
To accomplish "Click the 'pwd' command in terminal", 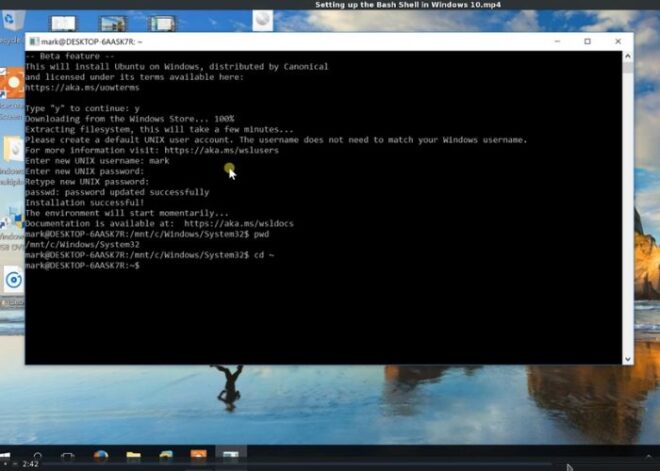I will tap(261, 234).
